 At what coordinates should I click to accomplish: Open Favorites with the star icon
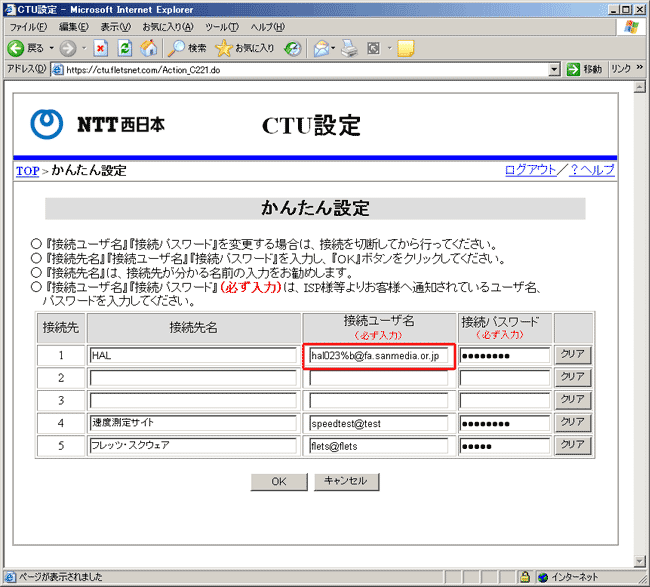[224, 49]
